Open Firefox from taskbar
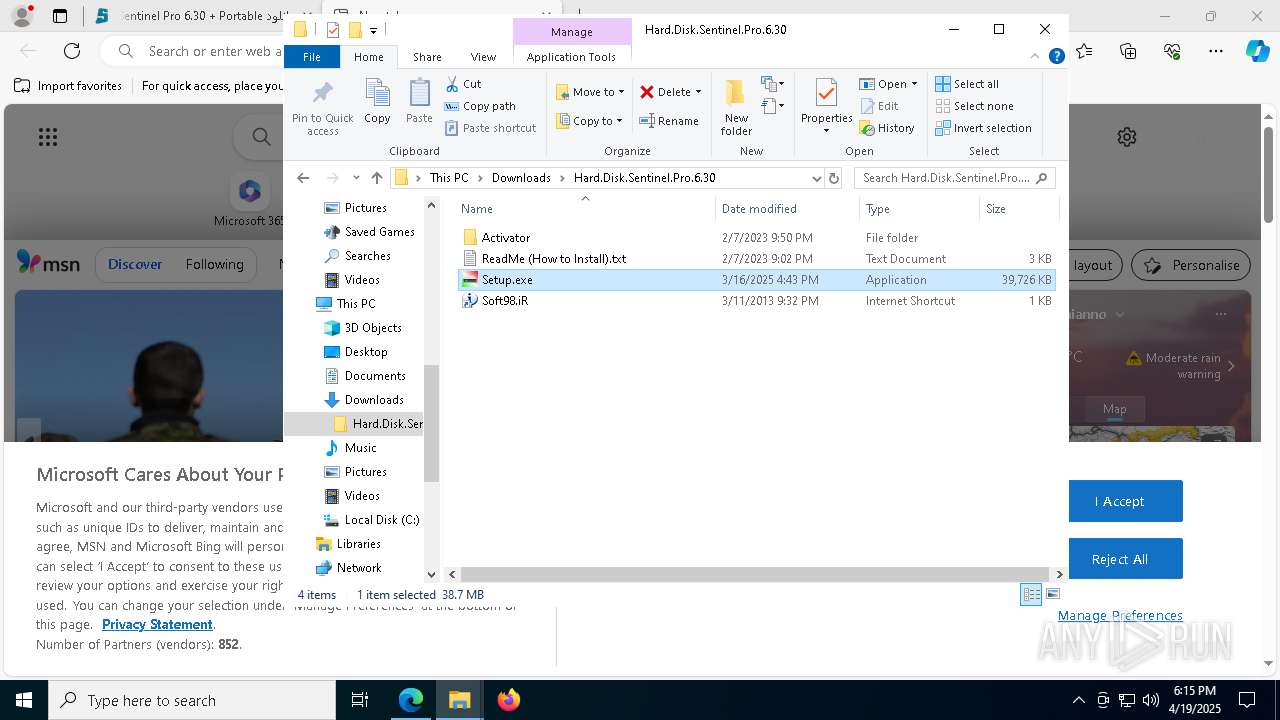The image size is (1280, 720). [508, 700]
